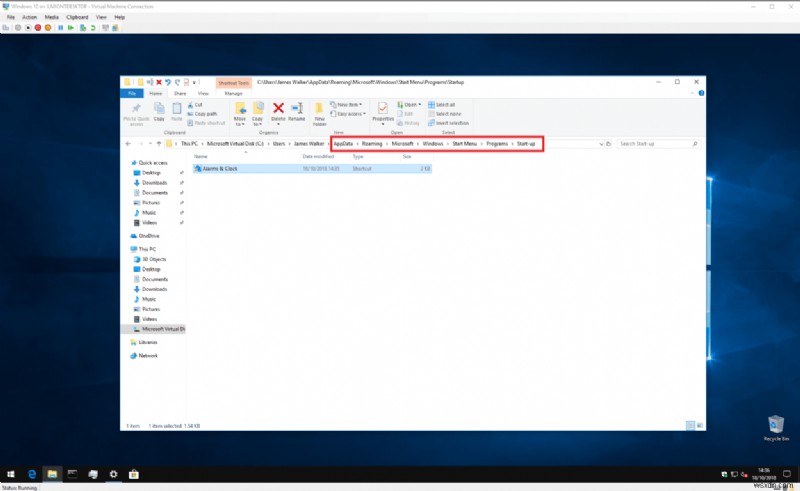This screenshot has height=491, width=800.
Task: Open the VM Media menu
Action: pos(52,17)
